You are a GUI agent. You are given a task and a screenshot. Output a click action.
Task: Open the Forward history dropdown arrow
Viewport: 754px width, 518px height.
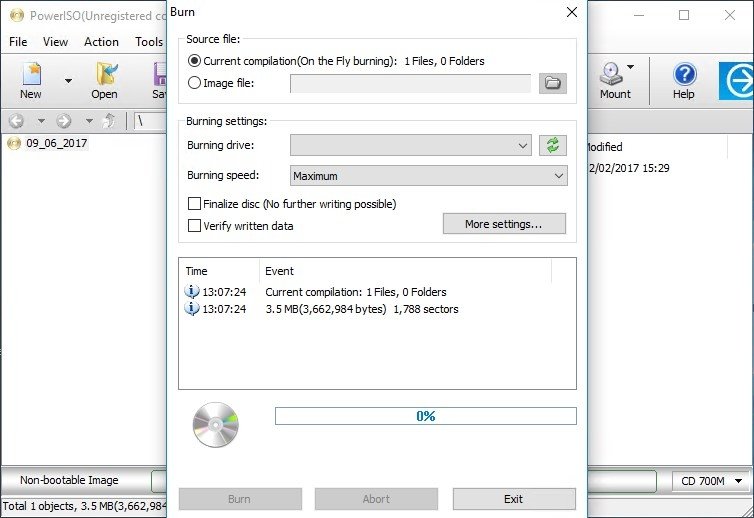coord(89,120)
